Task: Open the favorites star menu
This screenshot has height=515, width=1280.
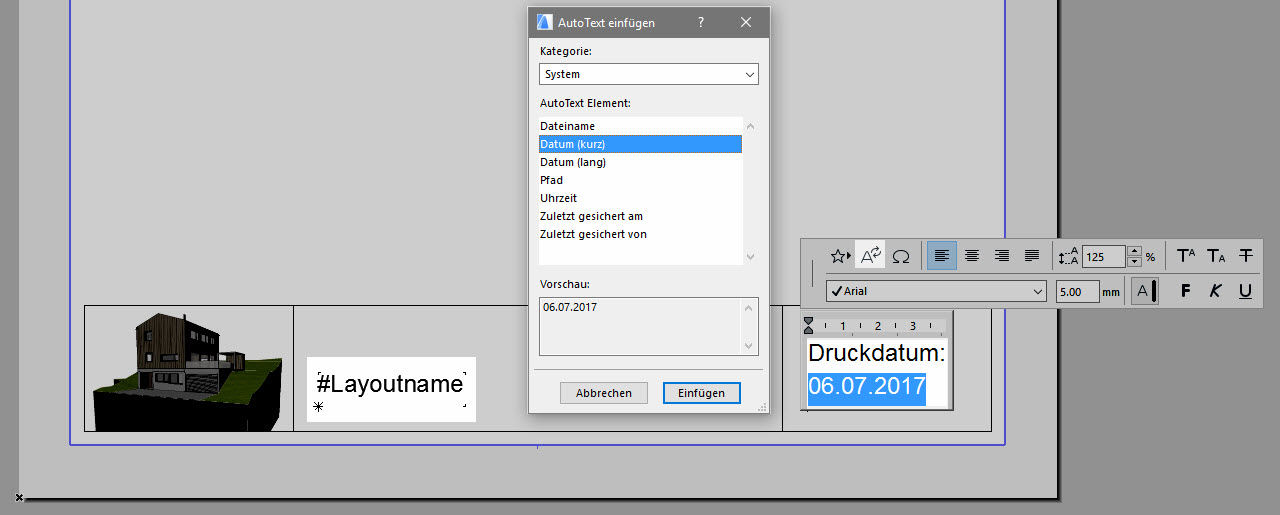Action: point(840,256)
